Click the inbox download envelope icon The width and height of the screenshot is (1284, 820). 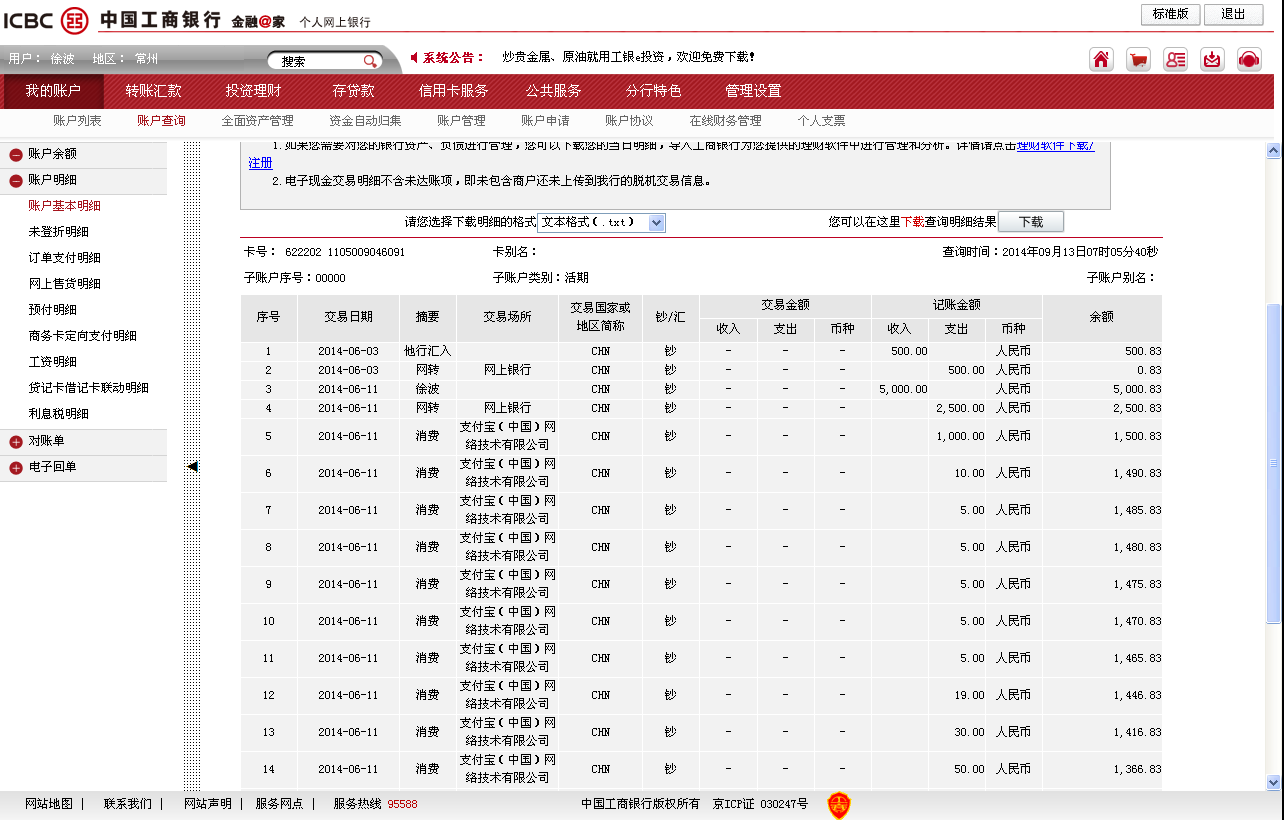(x=1212, y=59)
